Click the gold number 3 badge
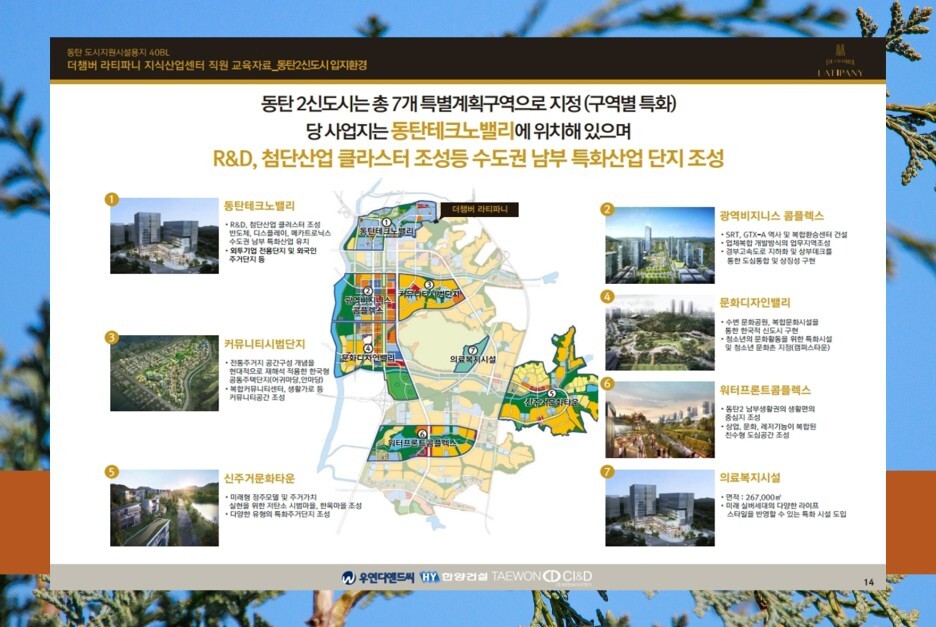Image resolution: width=936 pixels, height=627 pixels. click(111, 337)
